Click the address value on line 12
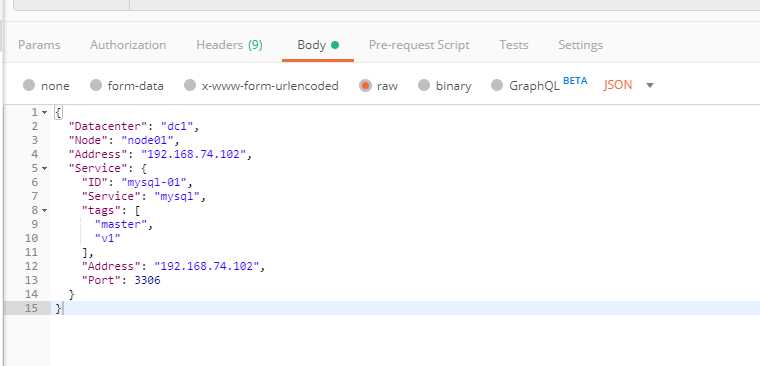This screenshot has height=366, width=760. [x=207, y=267]
